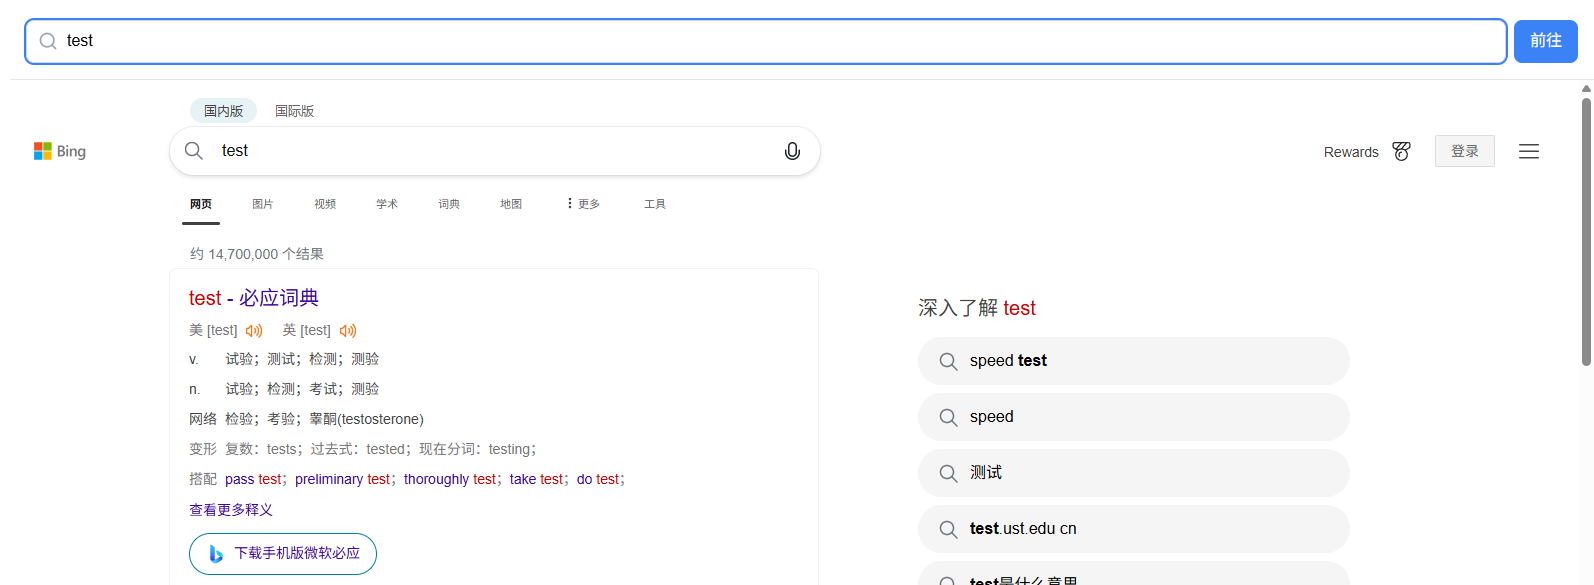Image resolution: width=1594 pixels, height=585 pixels.
Task: Switch to the 视频 tab
Action: [325, 204]
